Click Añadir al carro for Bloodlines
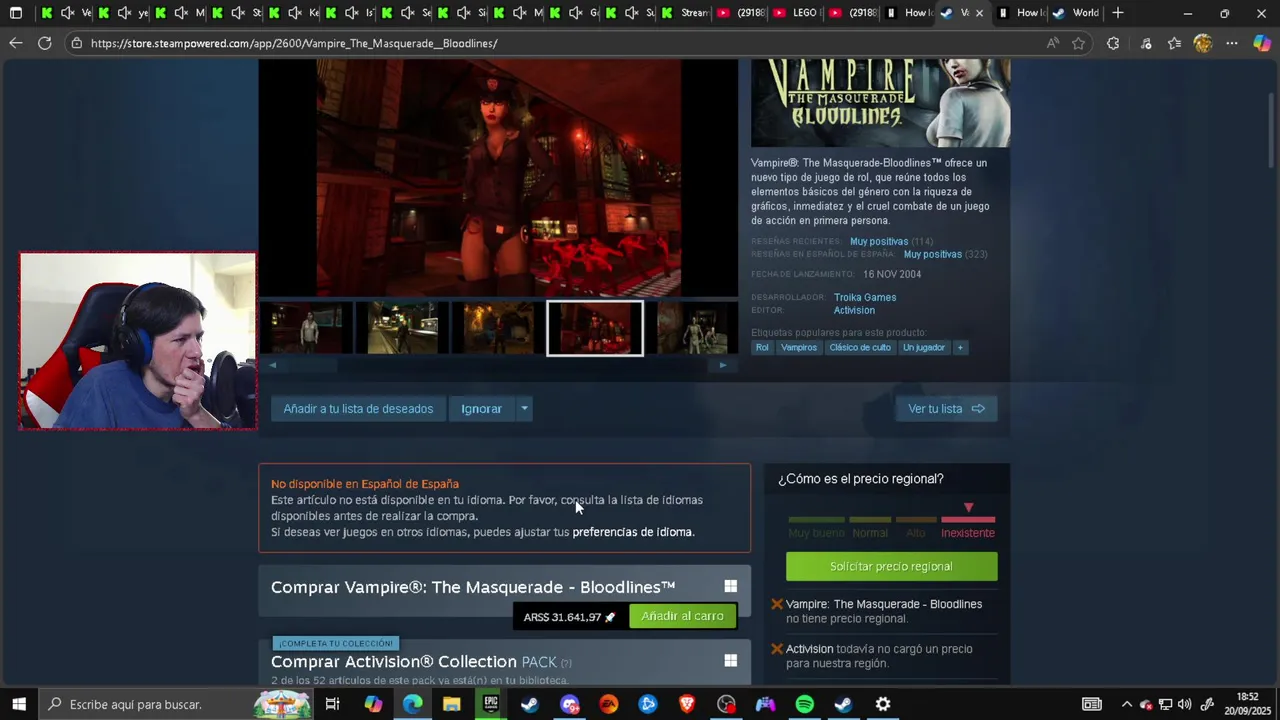Screen dimensions: 1280x720 (x=682, y=616)
